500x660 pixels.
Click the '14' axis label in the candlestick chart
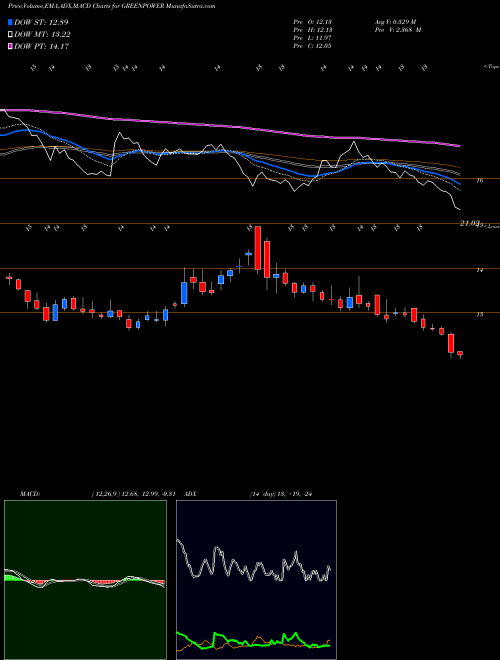[479, 270]
